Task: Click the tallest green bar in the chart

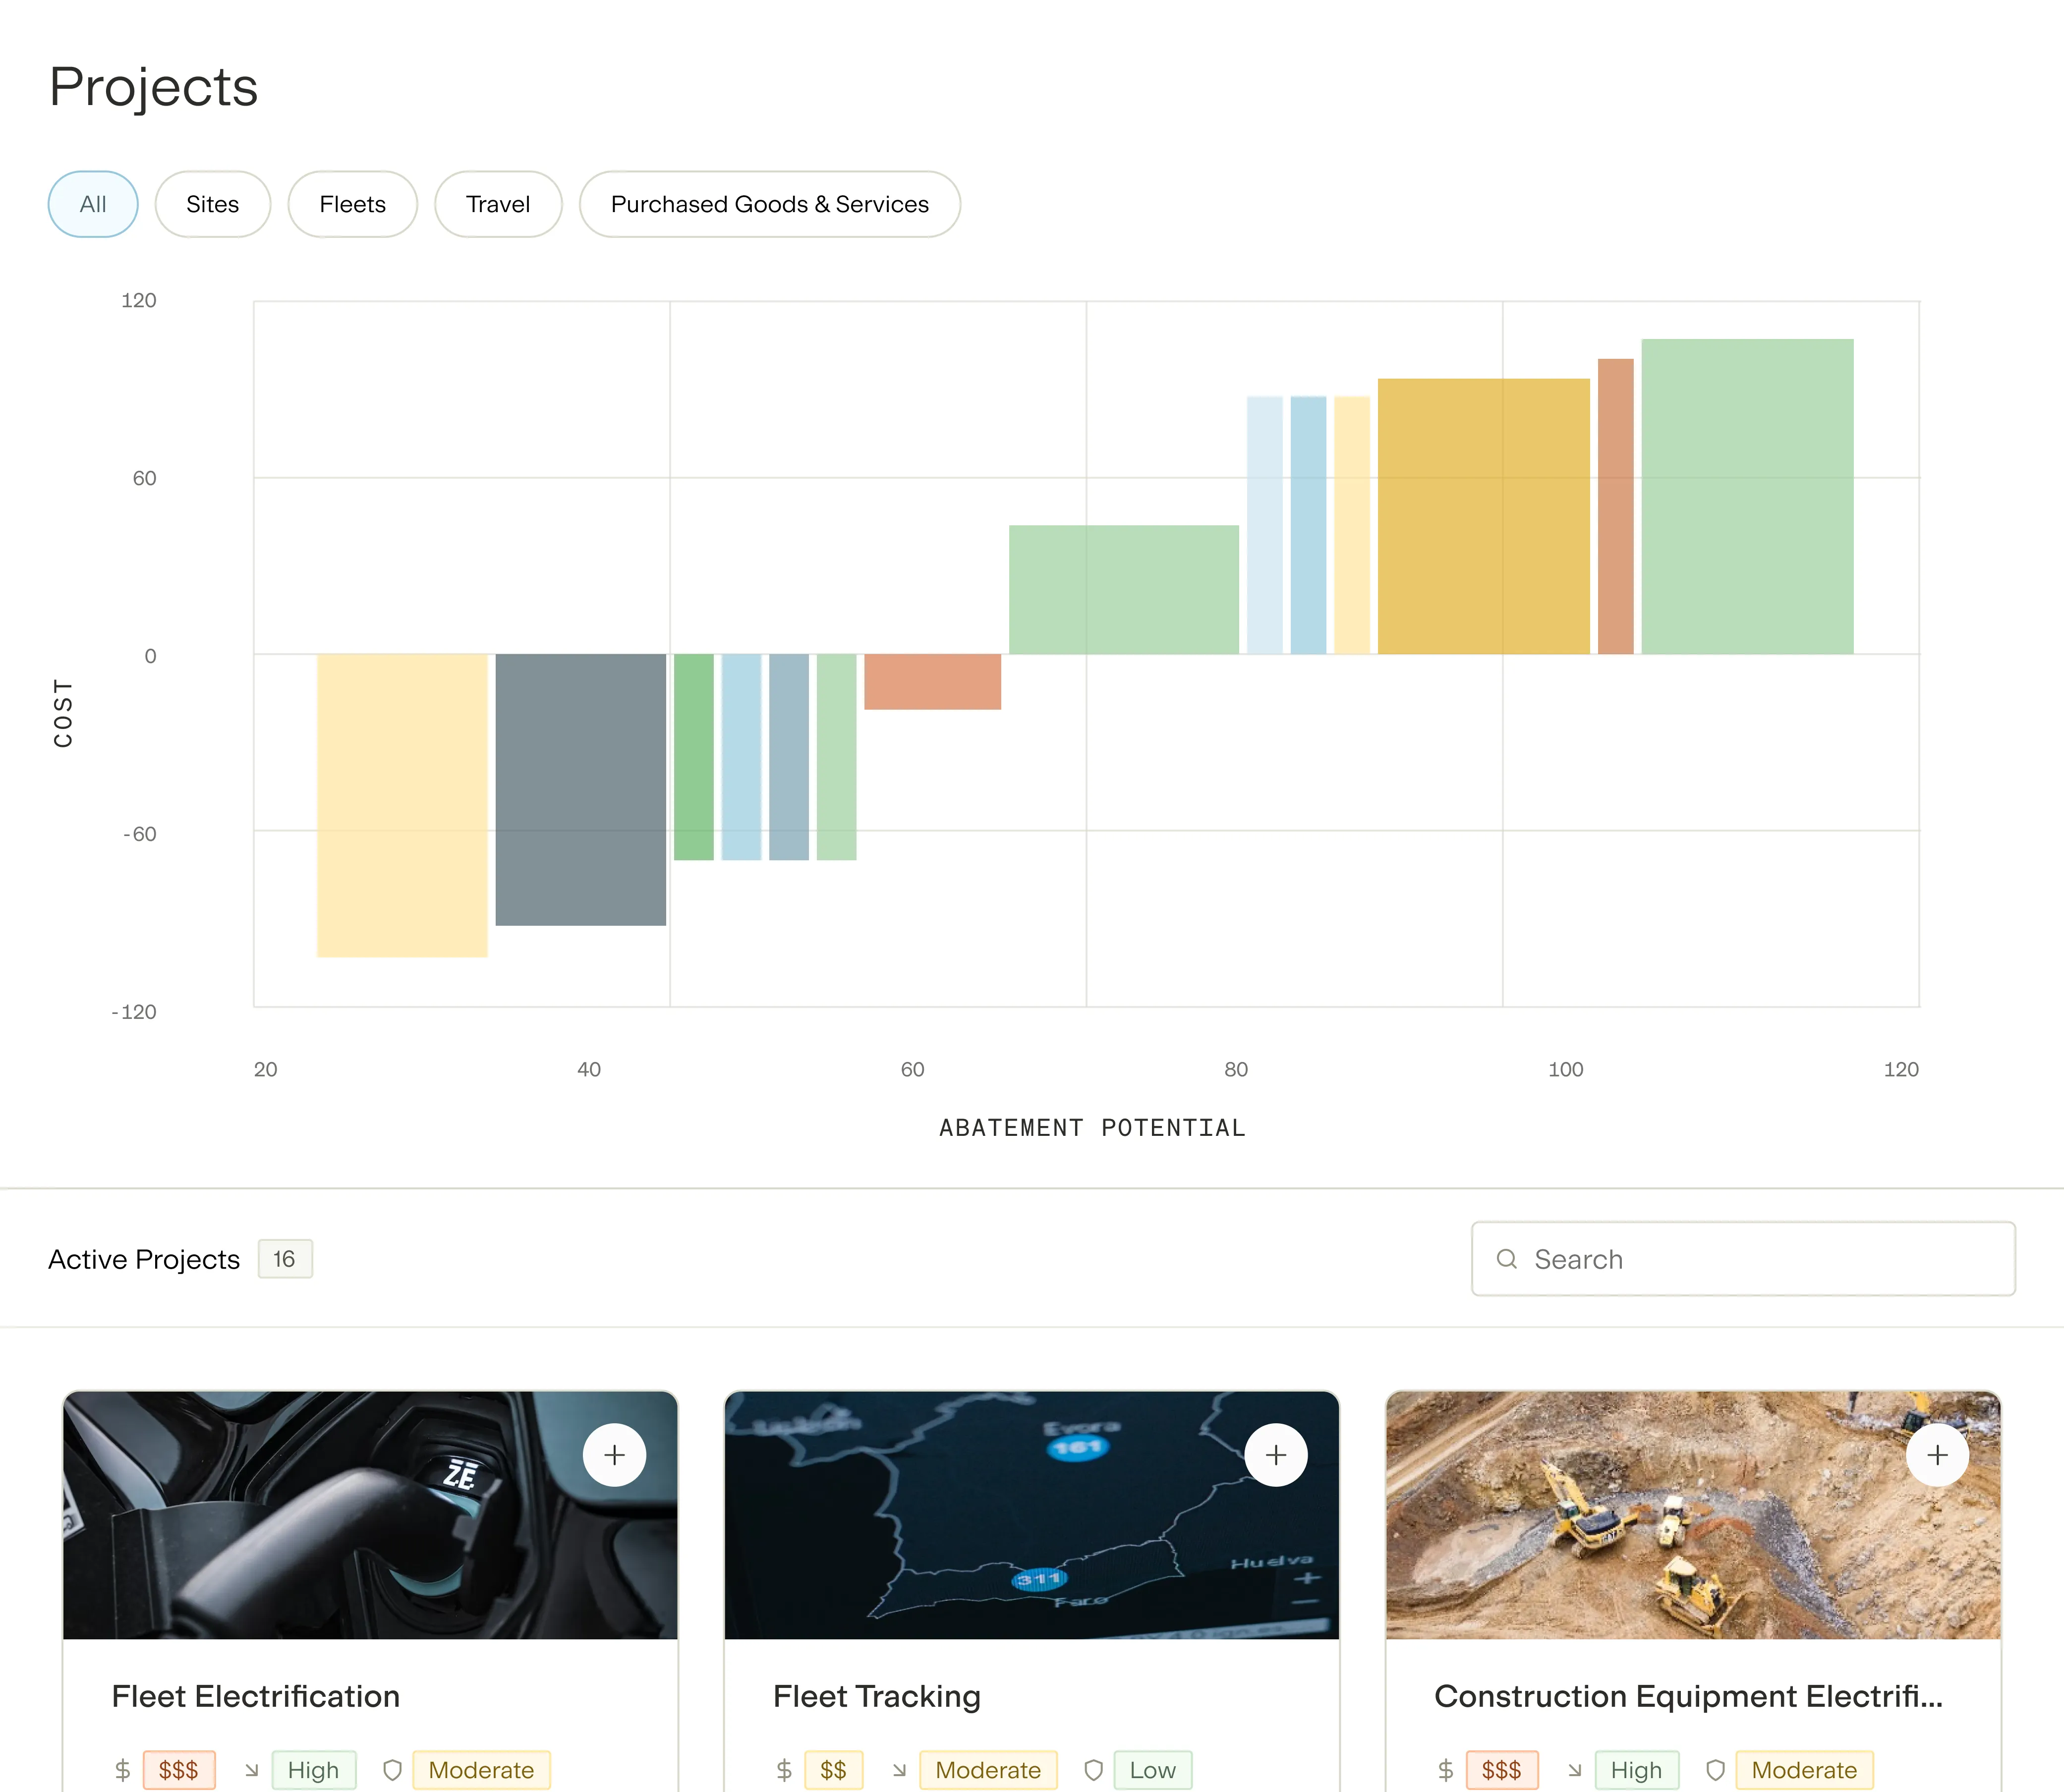Action: coord(1746,495)
